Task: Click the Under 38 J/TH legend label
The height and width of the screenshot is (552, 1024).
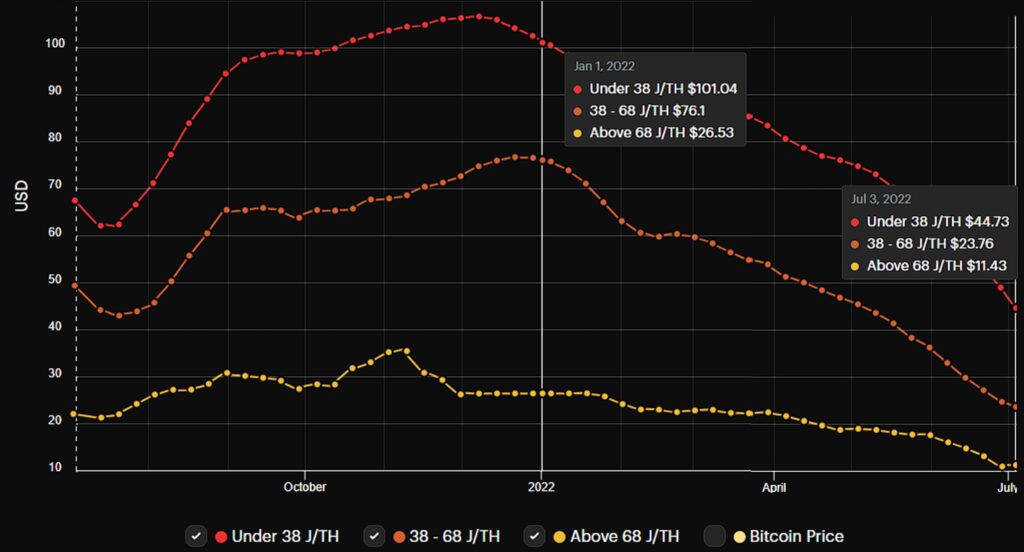Action: (285, 536)
